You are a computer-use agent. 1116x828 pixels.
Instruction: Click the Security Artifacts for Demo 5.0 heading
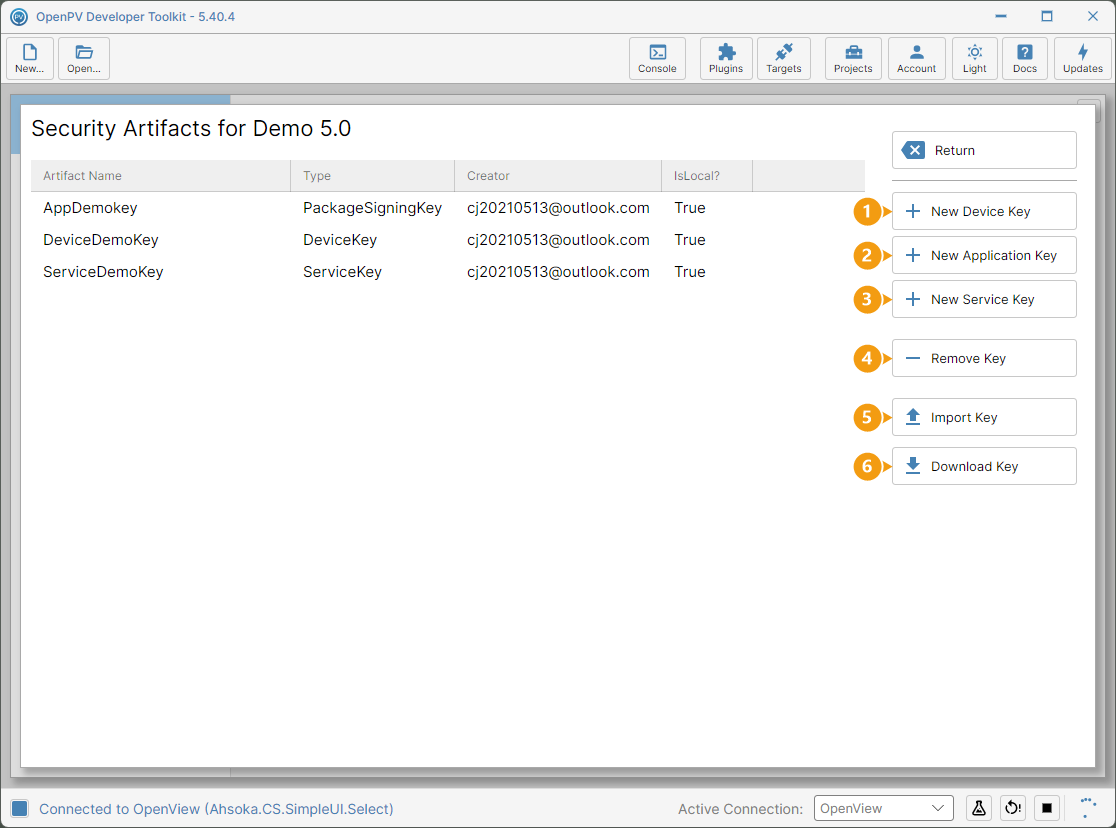point(191,129)
